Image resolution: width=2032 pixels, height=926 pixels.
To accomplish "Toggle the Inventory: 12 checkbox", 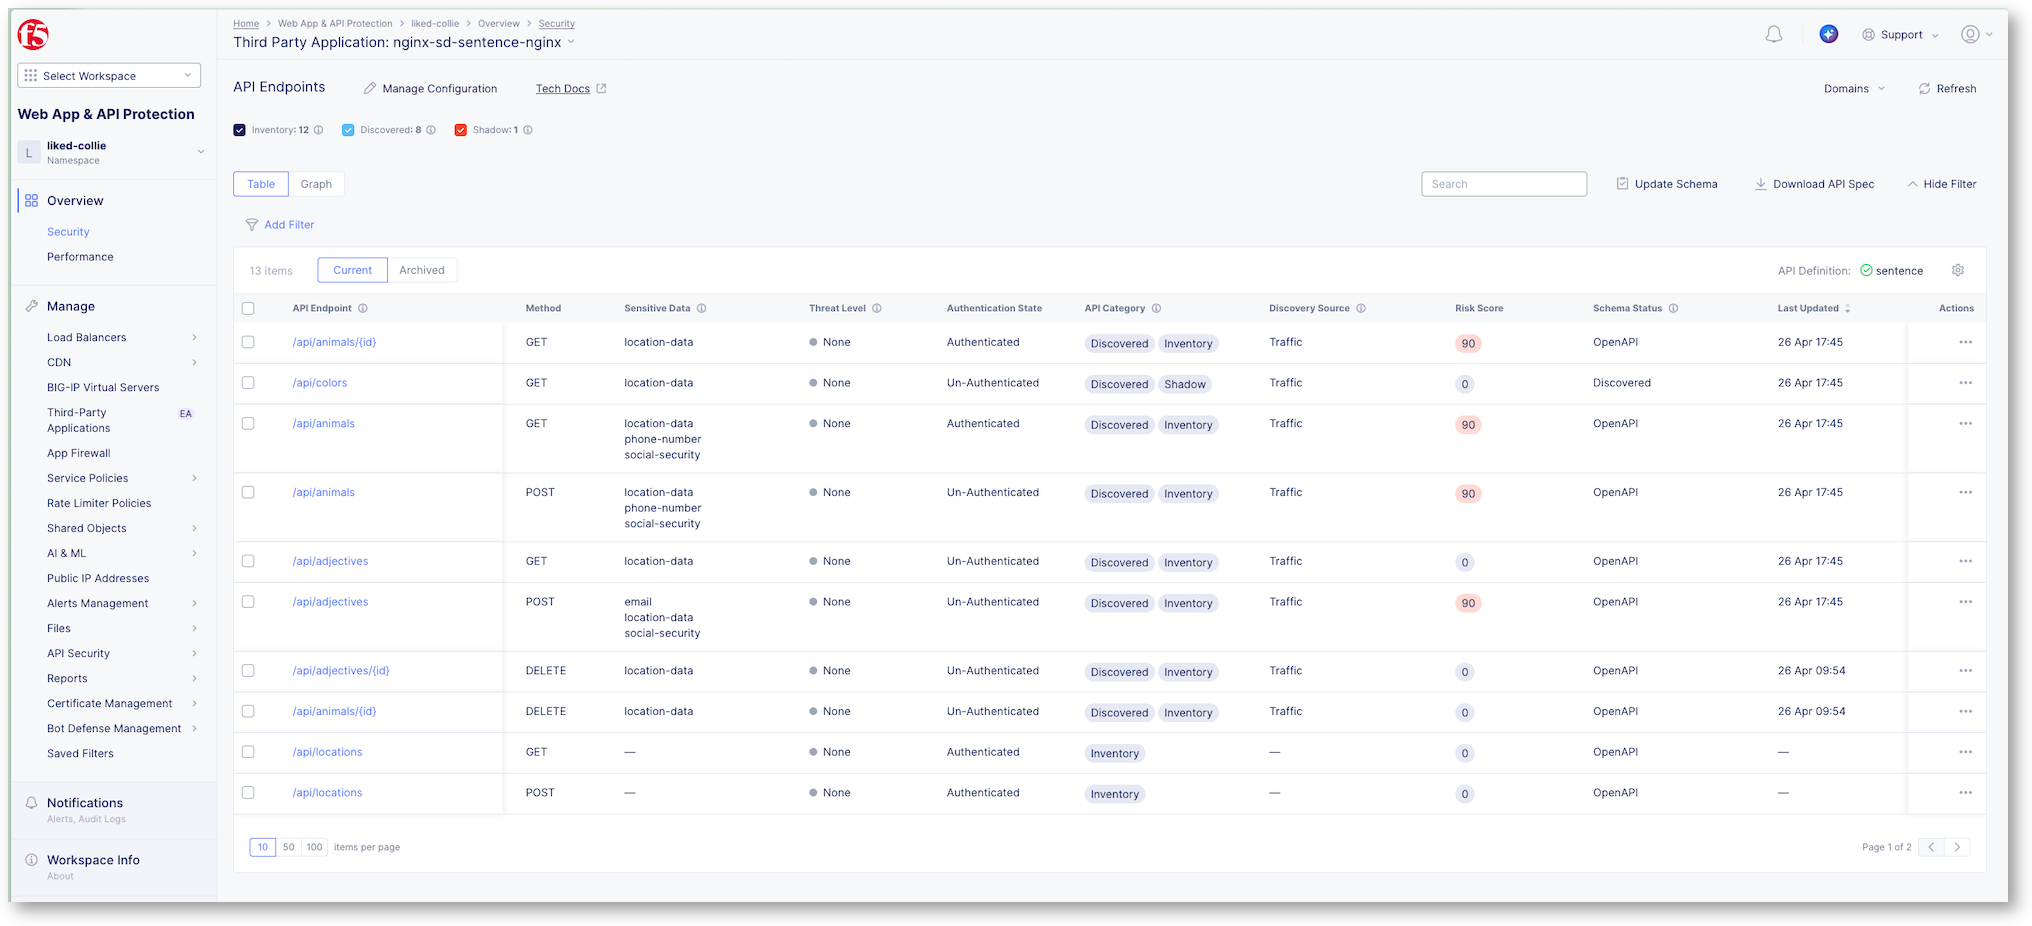I will 239,130.
